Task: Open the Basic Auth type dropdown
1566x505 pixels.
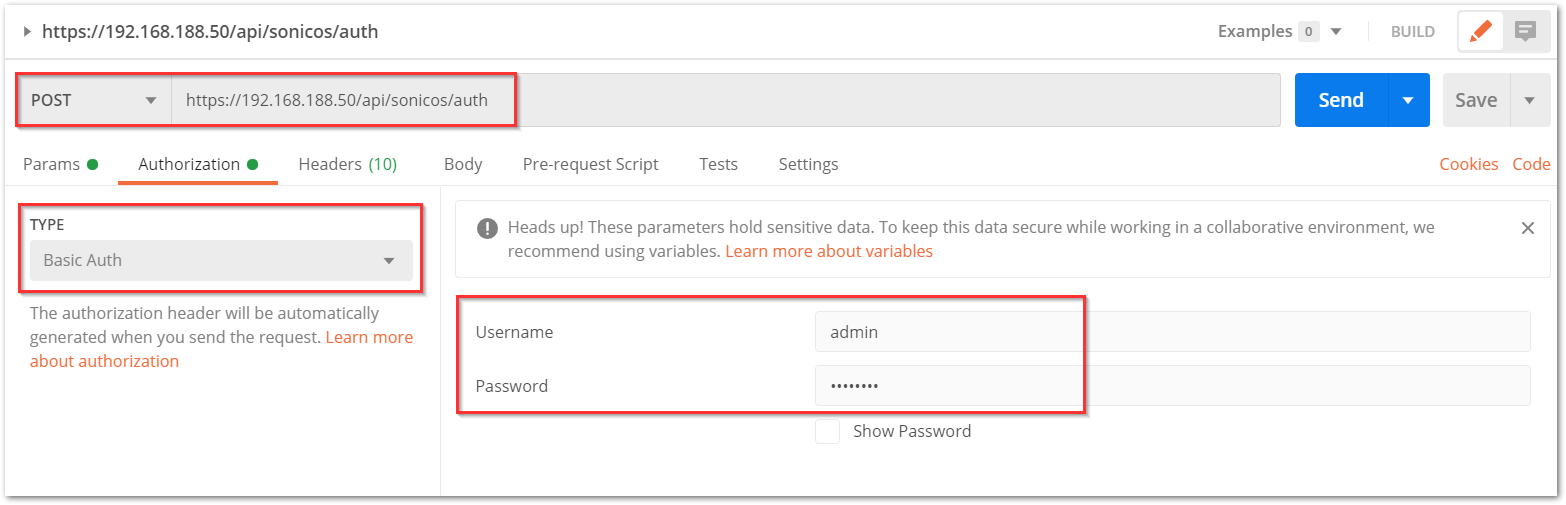Action: pyautogui.click(x=221, y=260)
